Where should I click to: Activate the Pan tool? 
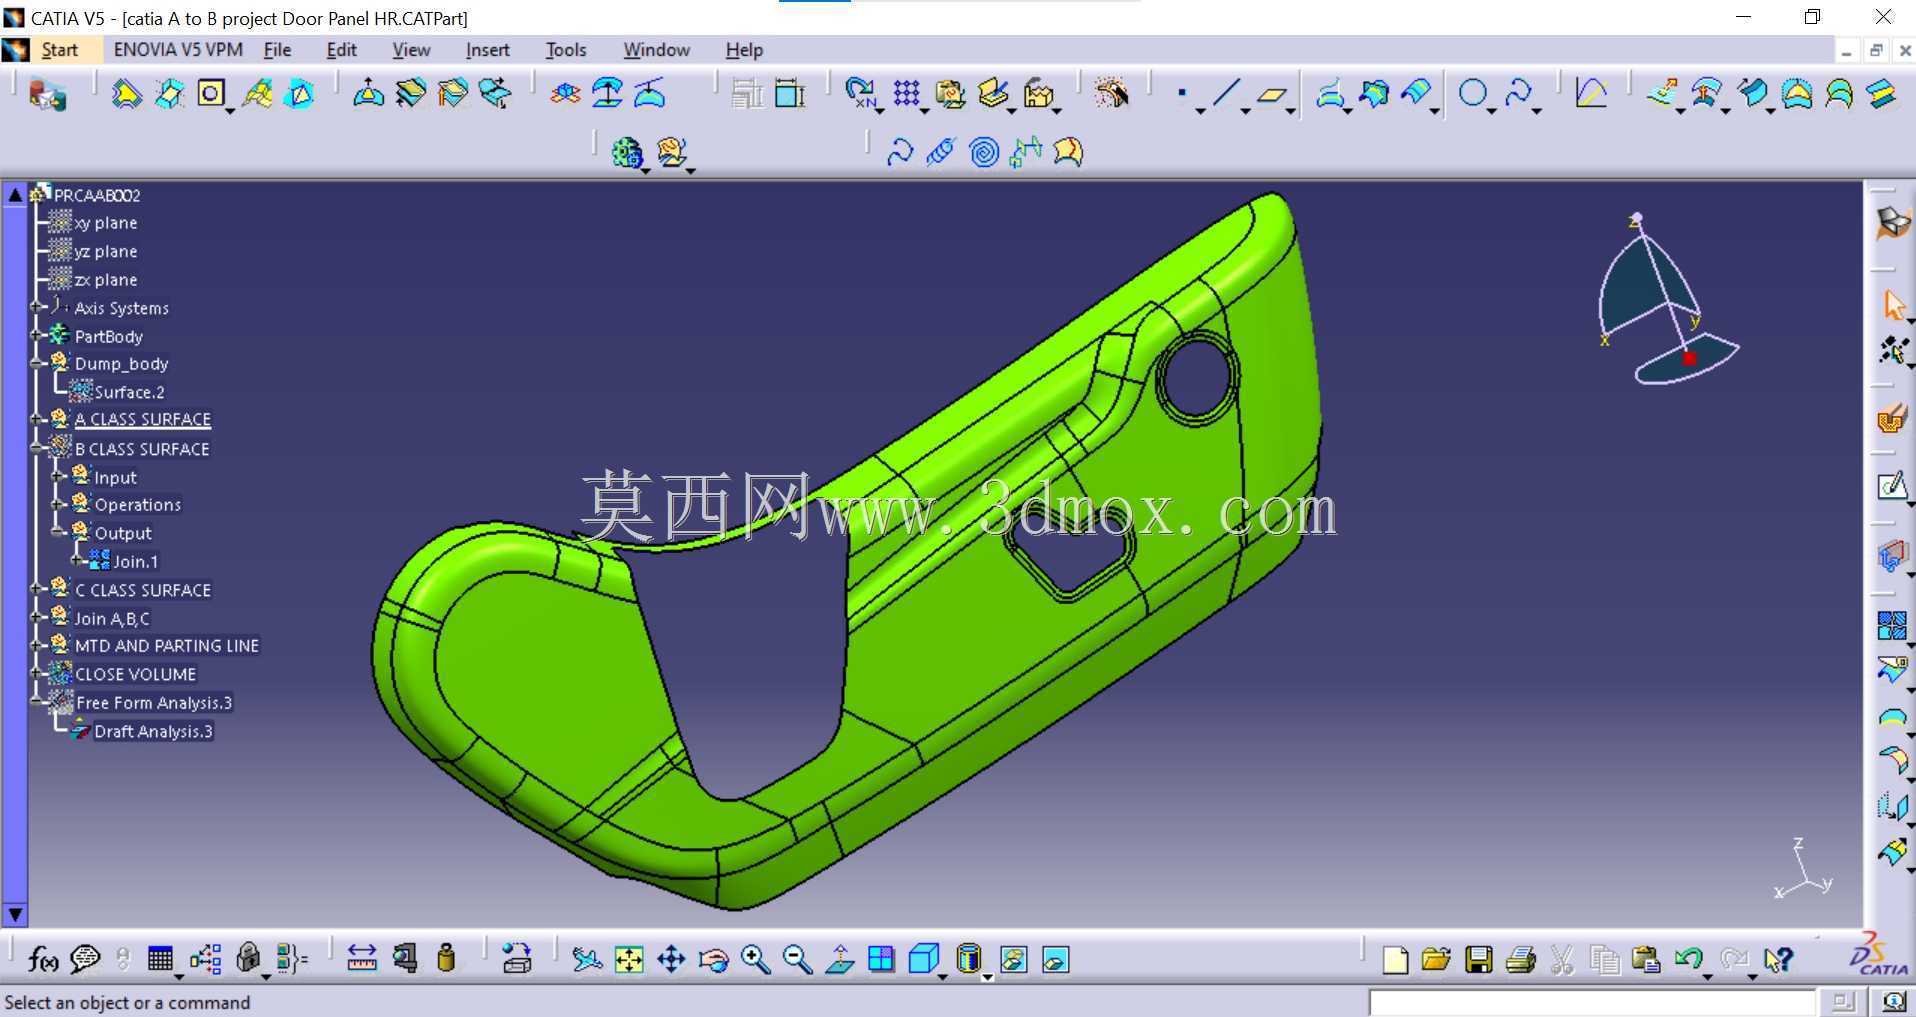(x=671, y=960)
